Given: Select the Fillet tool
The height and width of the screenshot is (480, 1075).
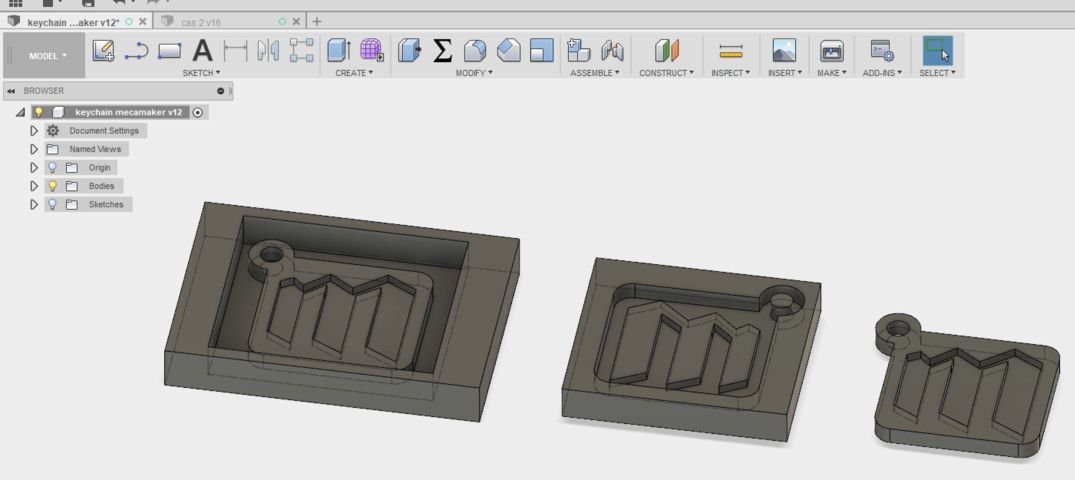Looking at the screenshot, I should point(475,50).
